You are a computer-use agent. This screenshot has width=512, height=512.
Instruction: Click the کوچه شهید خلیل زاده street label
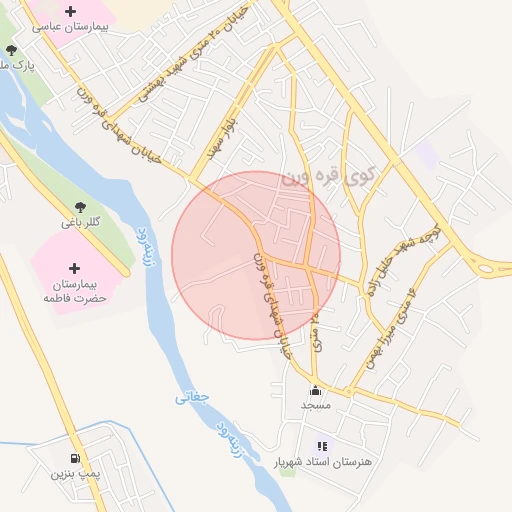(x=403, y=261)
